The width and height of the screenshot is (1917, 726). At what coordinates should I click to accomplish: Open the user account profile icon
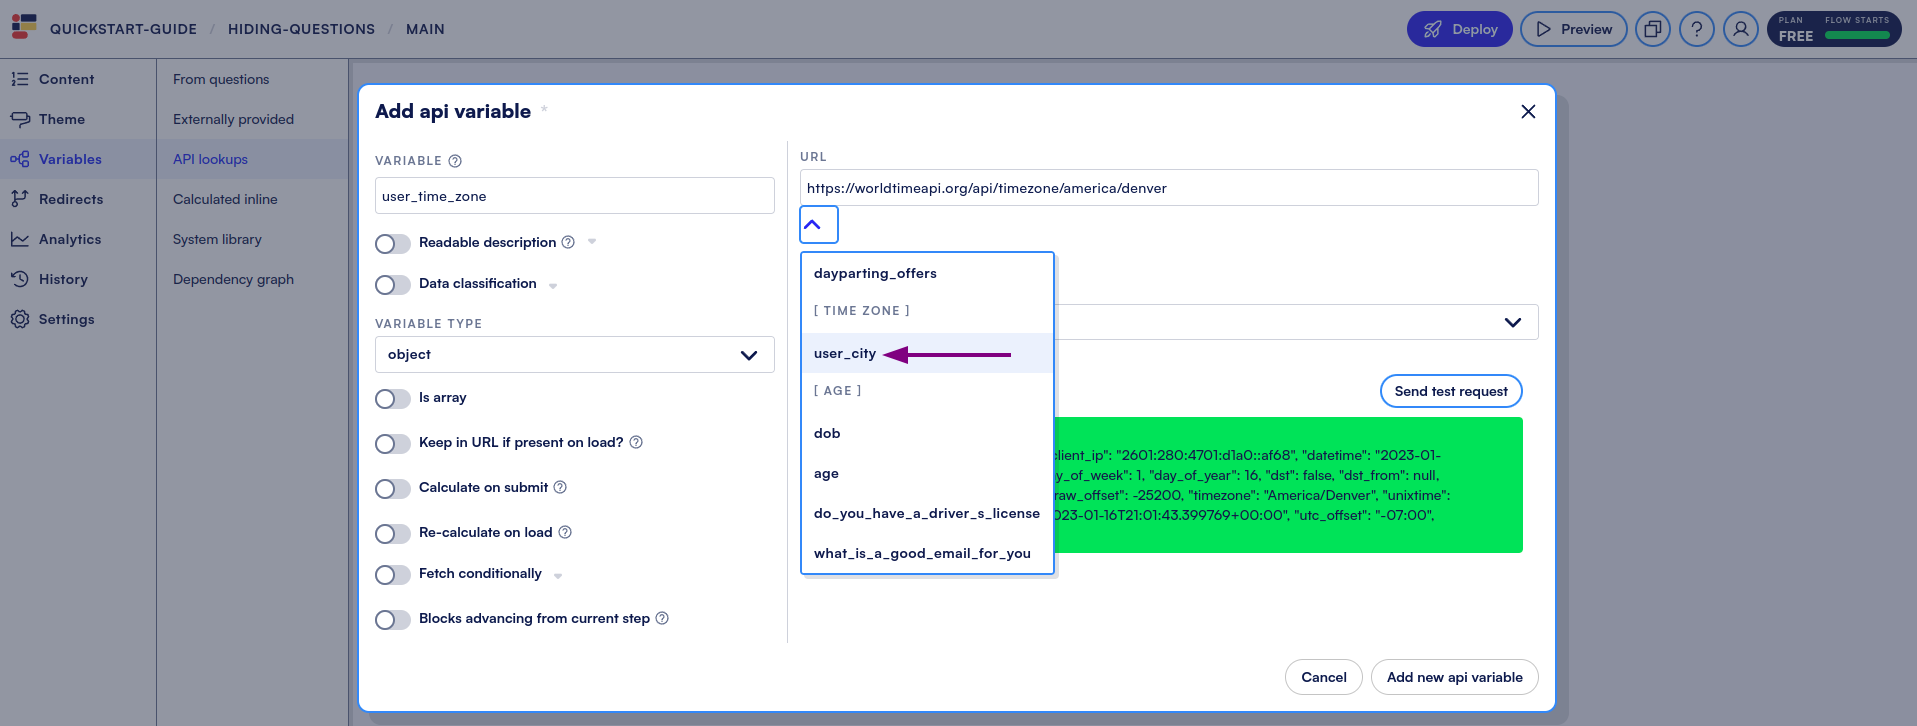[x=1740, y=29]
